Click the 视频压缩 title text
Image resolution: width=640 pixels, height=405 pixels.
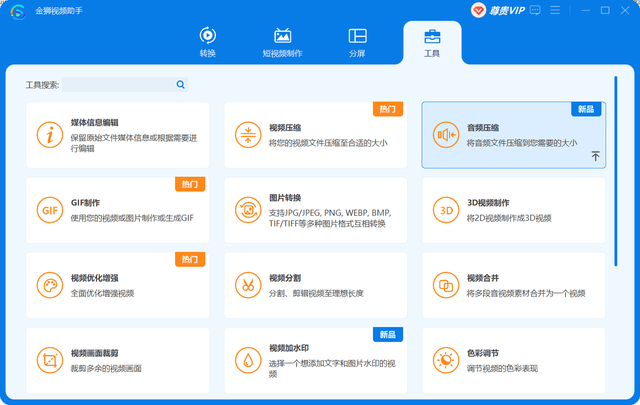[x=285, y=128]
